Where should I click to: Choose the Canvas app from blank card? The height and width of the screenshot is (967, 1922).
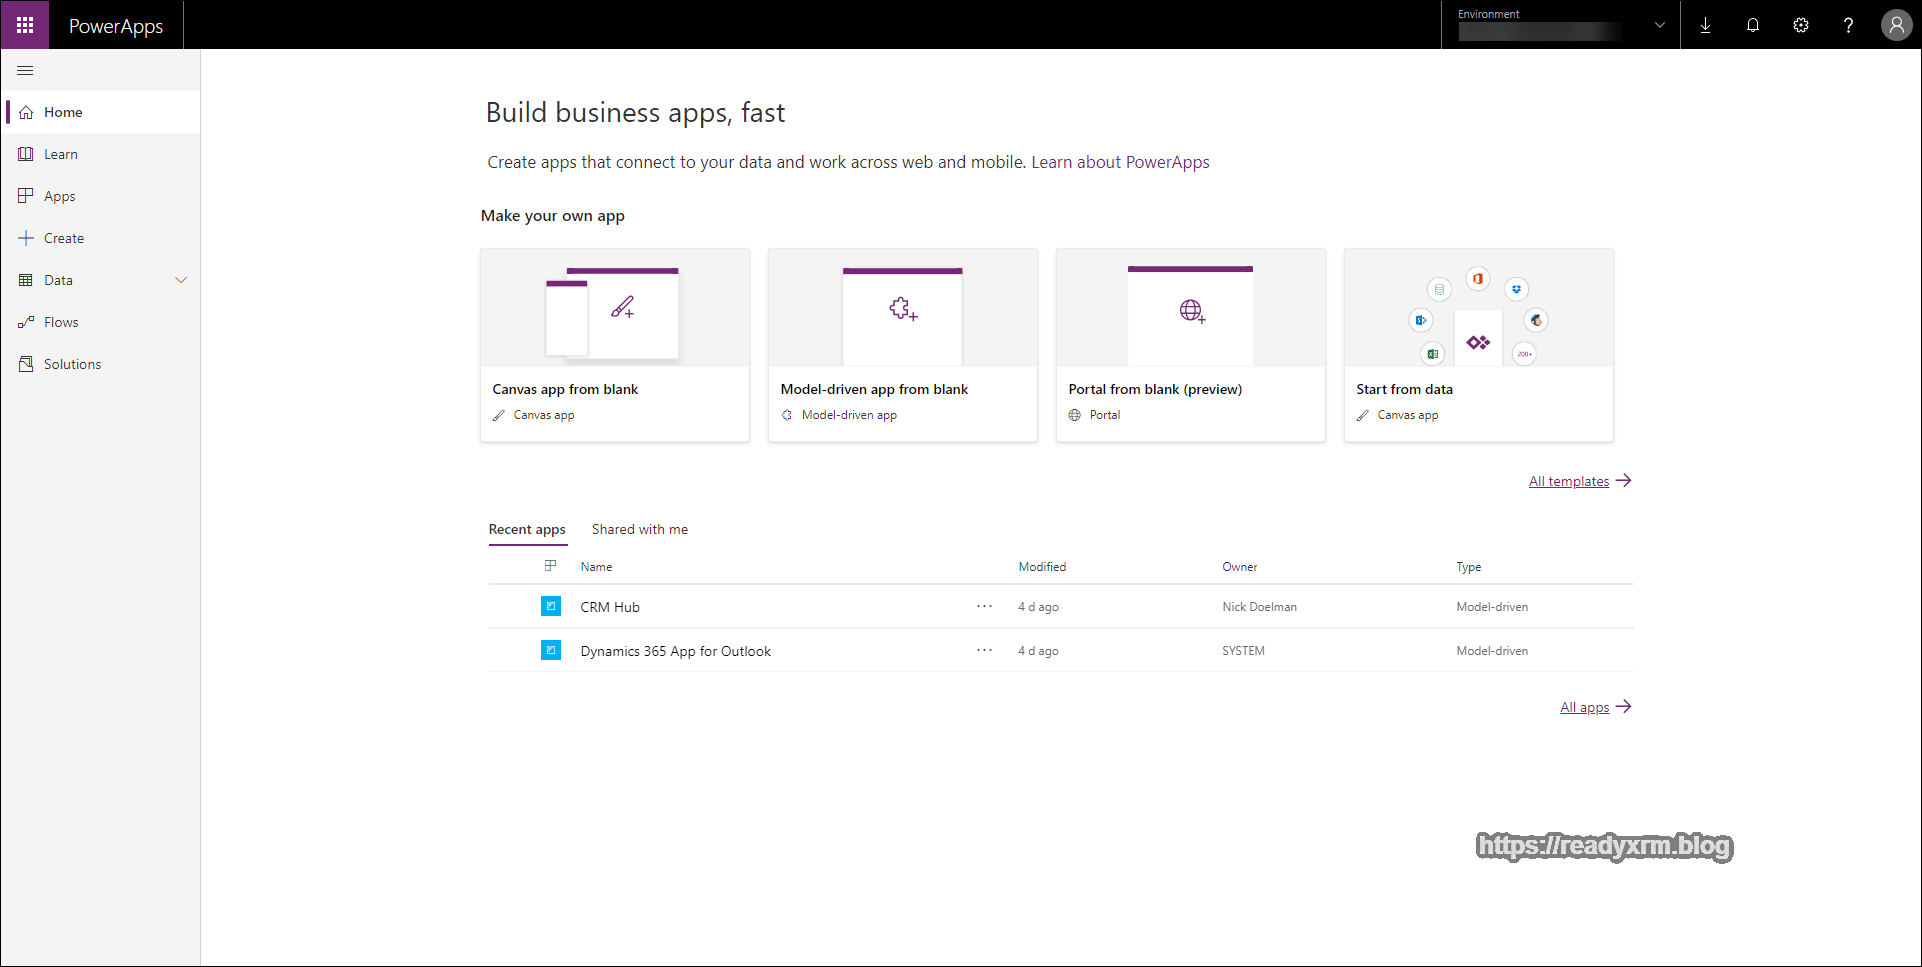pos(614,344)
